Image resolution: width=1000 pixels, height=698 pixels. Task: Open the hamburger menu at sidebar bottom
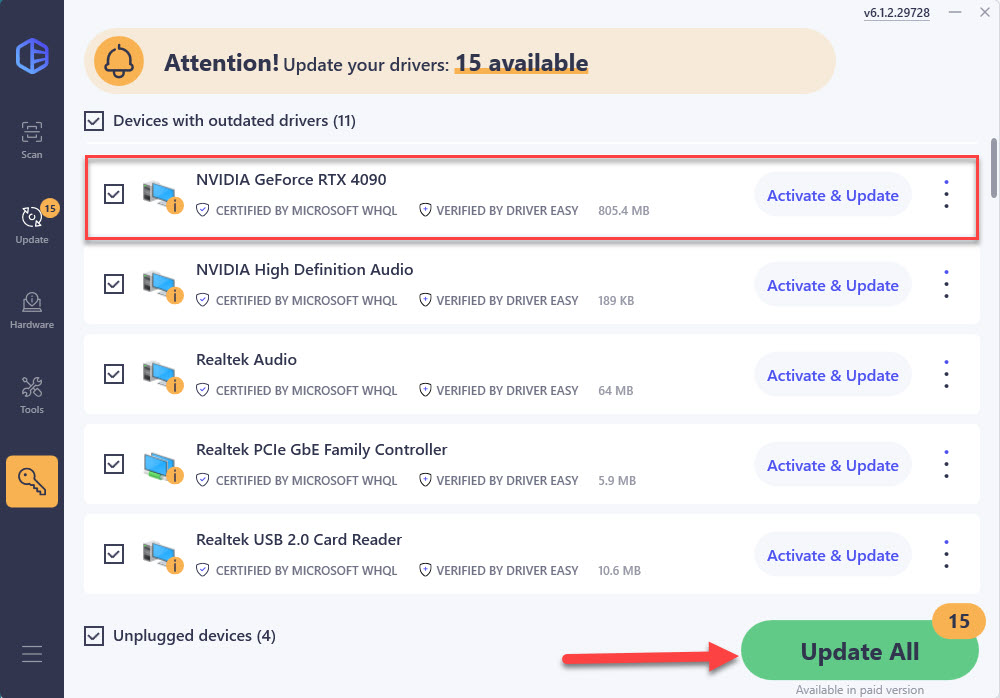(x=32, y=655)
